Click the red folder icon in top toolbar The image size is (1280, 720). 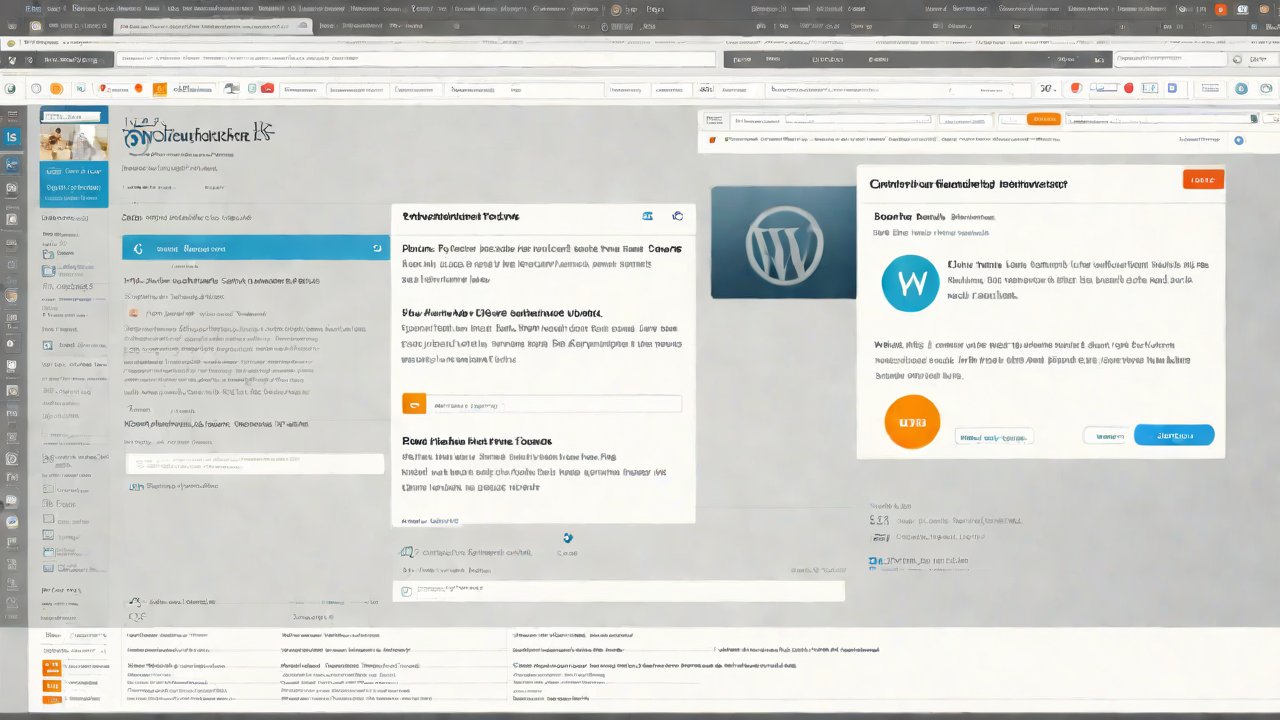click(x=267, y=89)
